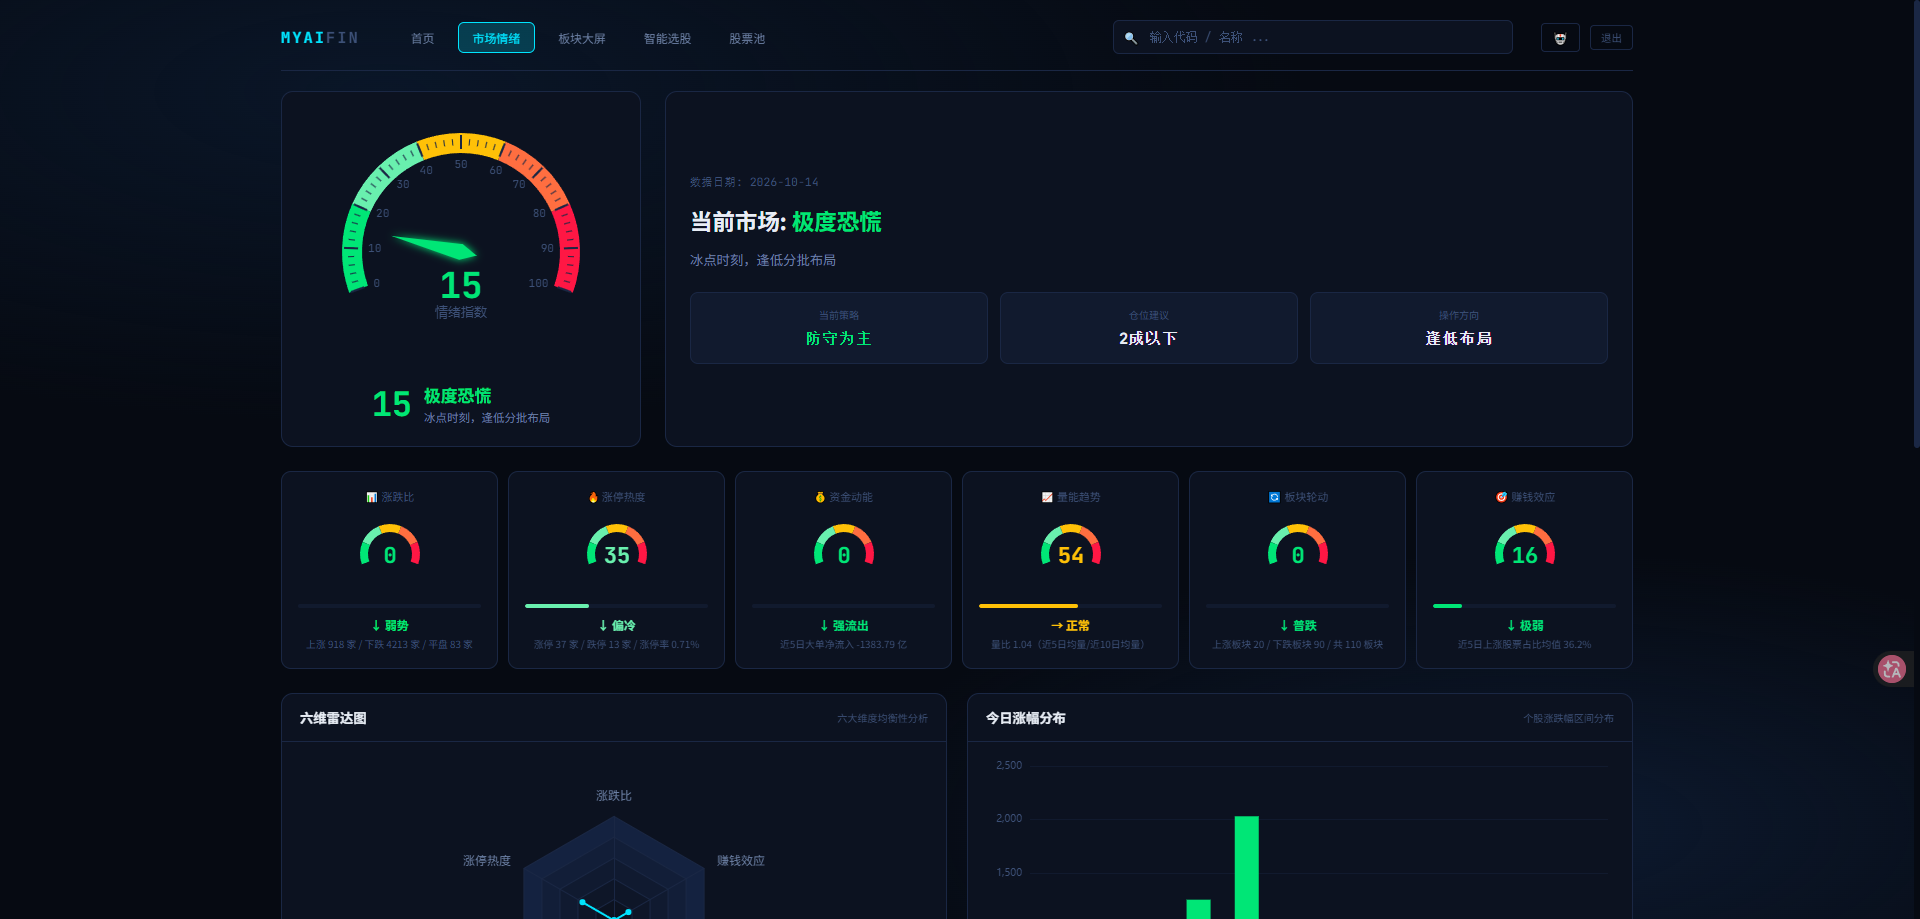Click the 个股涨跌幅区间分布 subtitle
Image resolution: width=1920 pixels, height=919 pixels.
(x=1568, y=718)
